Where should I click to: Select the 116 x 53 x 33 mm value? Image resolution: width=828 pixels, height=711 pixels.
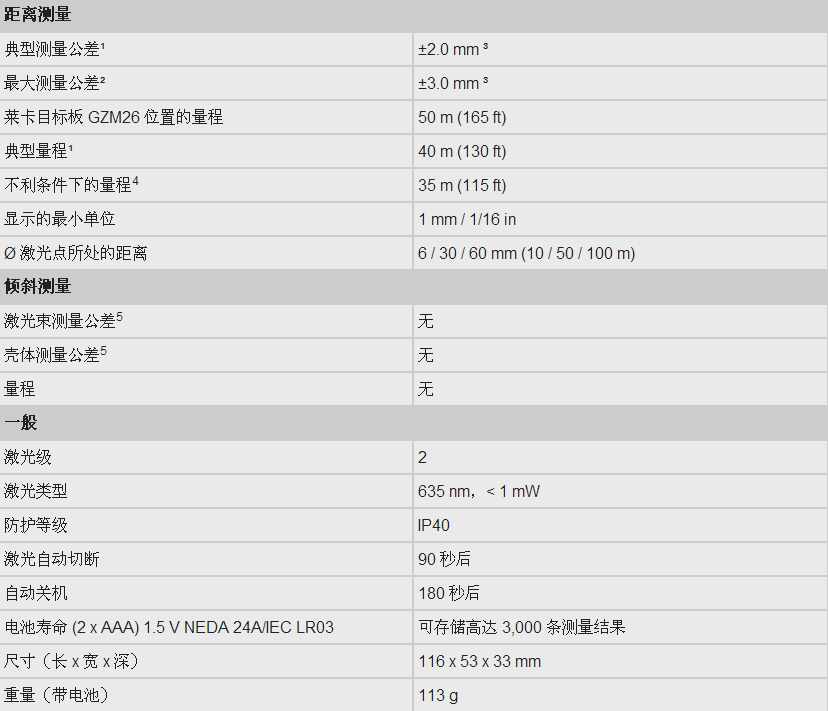coord(479,661)
